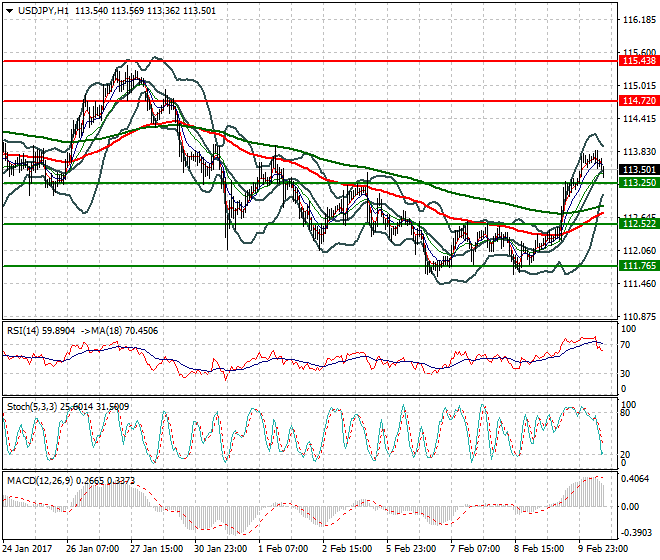Click the 1 Feb 07:00 time label
The image size is (660, 560).
[283, 549]
